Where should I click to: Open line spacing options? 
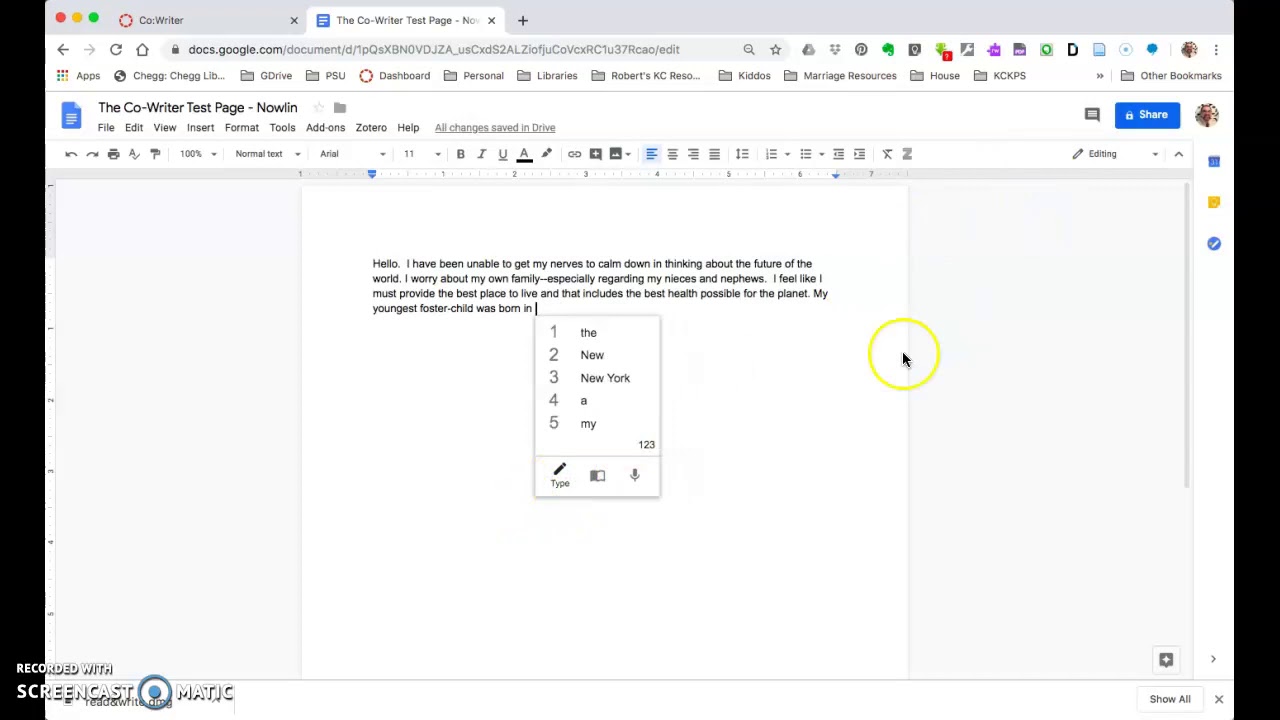(742, 154)
